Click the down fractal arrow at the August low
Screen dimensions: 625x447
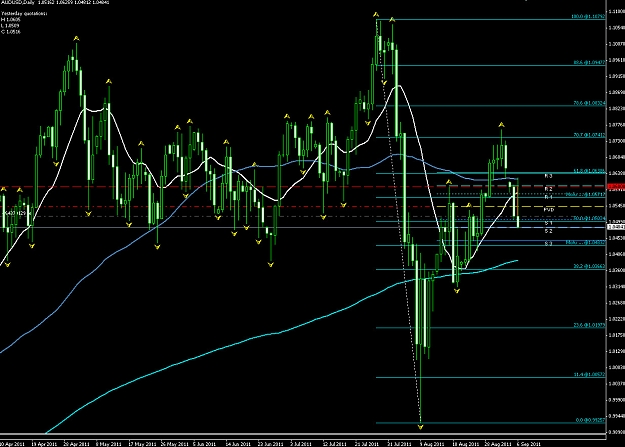point(420,427)
